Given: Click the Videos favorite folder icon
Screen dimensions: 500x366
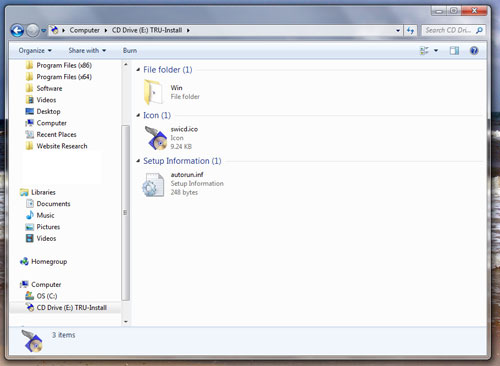Looking at the screenshot, I should point(30,100).
